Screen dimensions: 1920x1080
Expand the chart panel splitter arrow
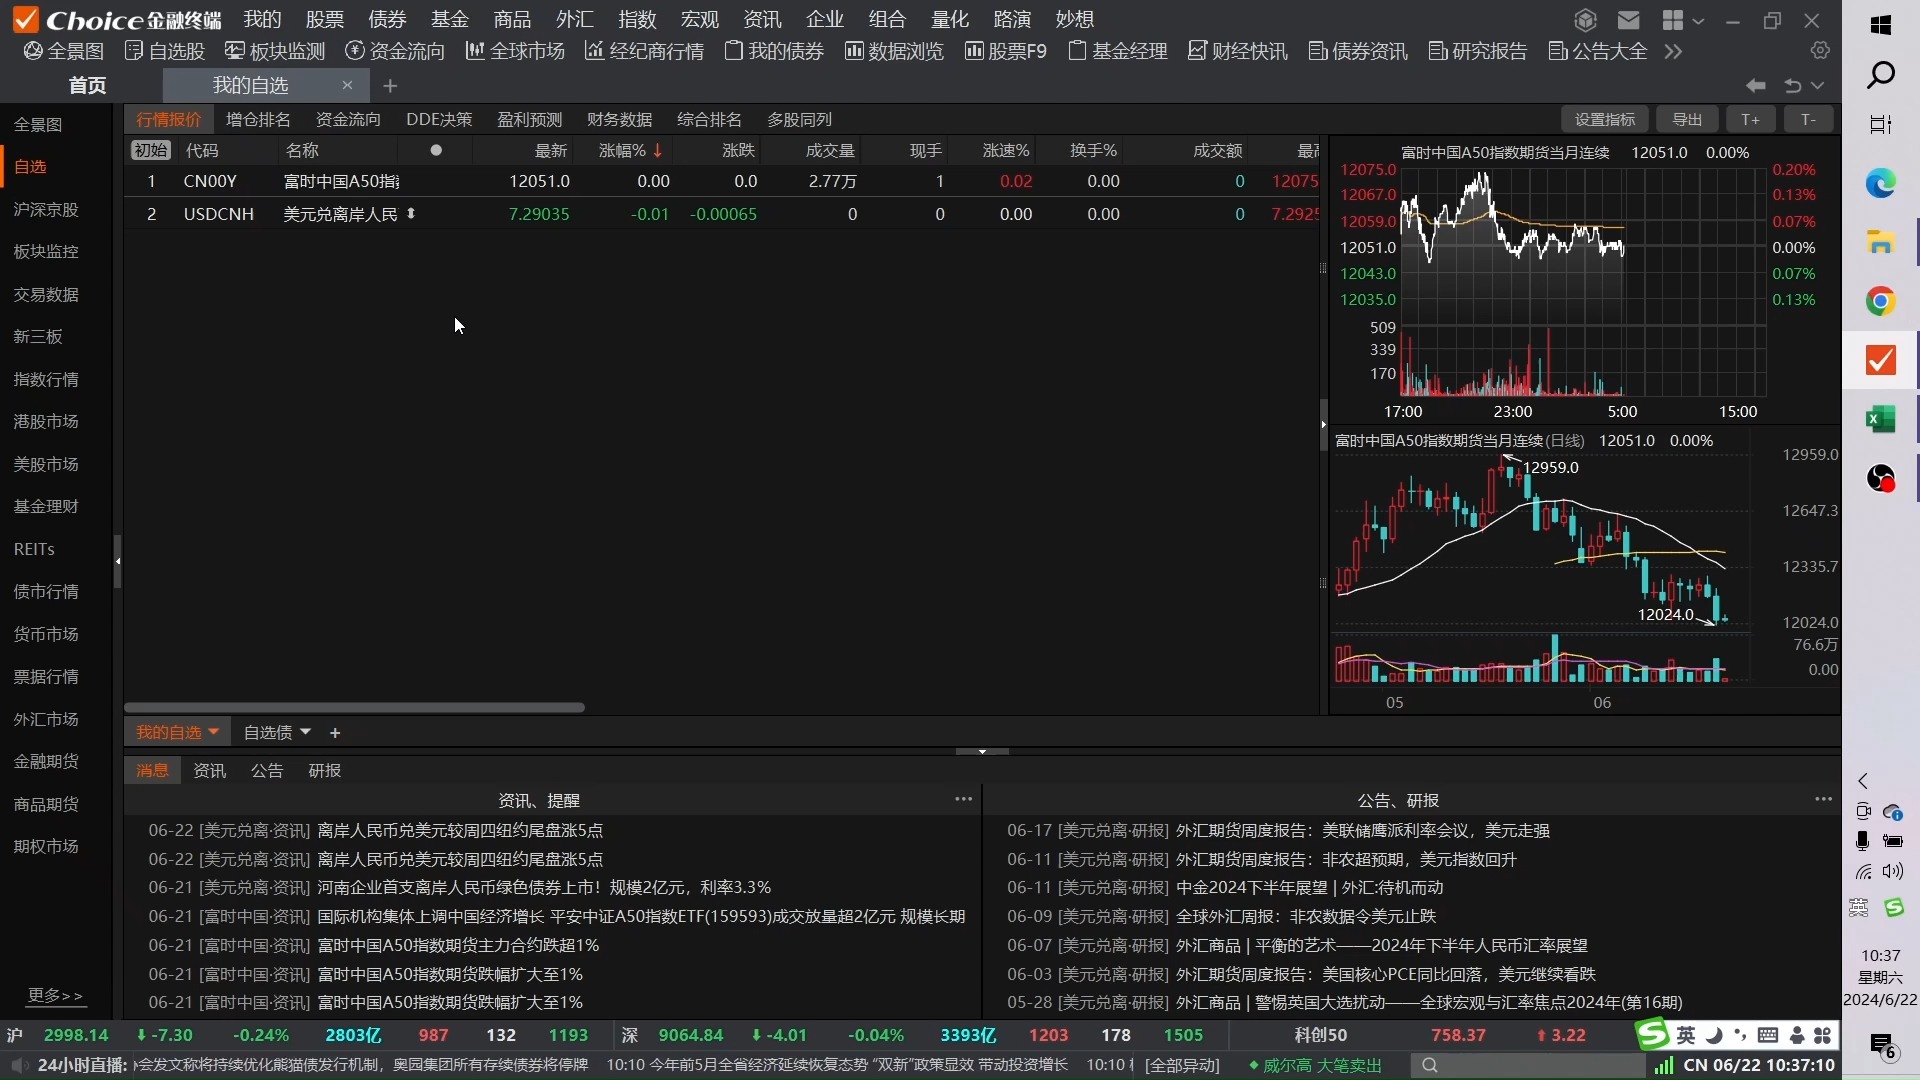[1323, 425]
